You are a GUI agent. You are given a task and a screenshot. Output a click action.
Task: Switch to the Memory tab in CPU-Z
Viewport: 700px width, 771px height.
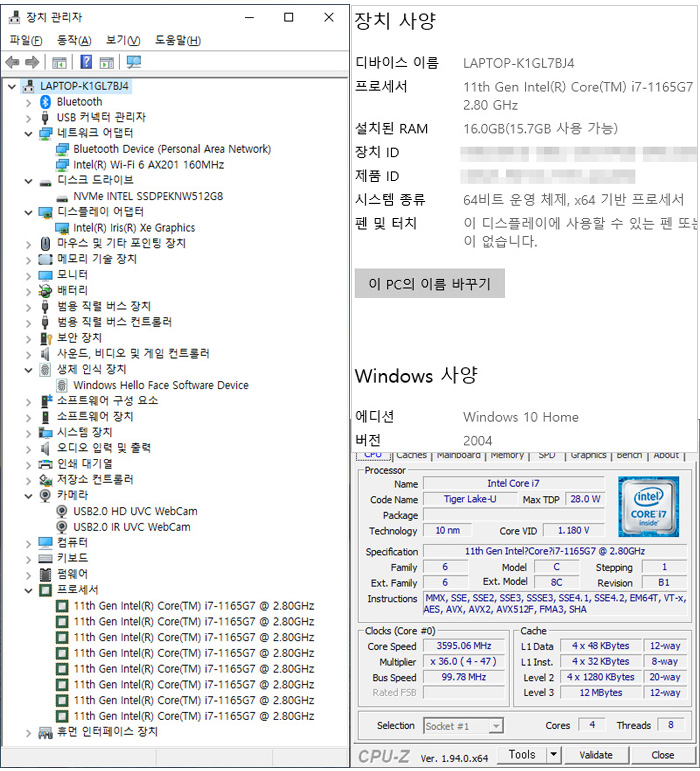click(x=507, y=455)
